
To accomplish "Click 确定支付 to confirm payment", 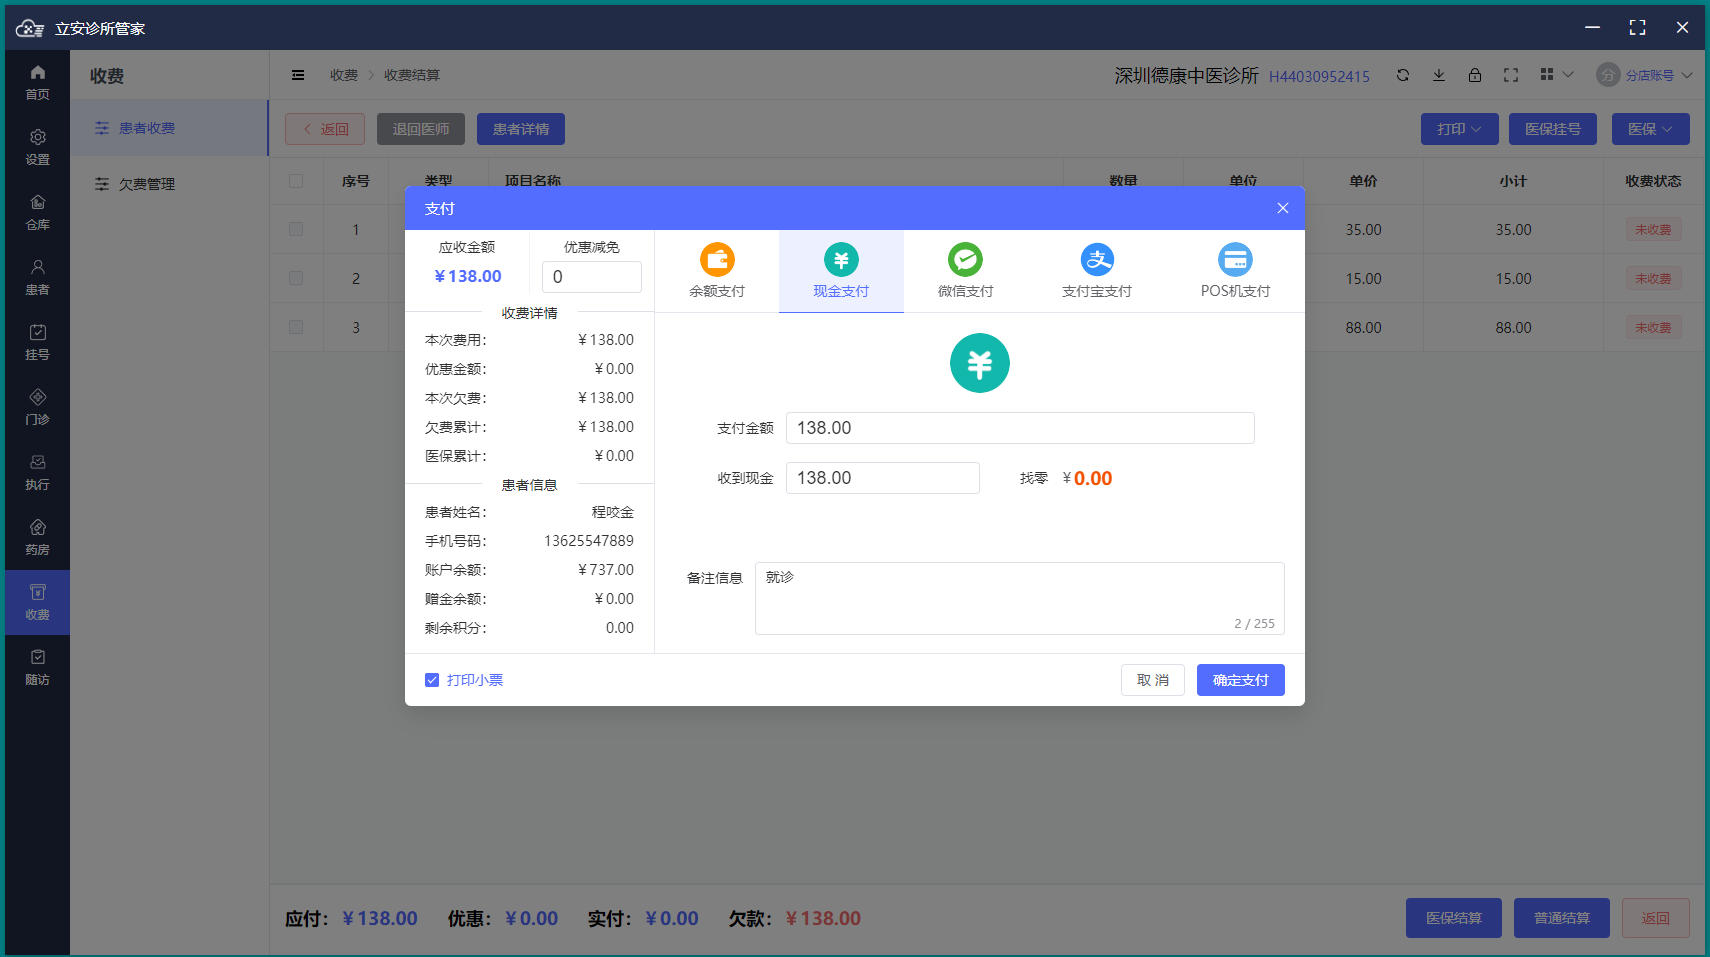I will [1241, 680].
